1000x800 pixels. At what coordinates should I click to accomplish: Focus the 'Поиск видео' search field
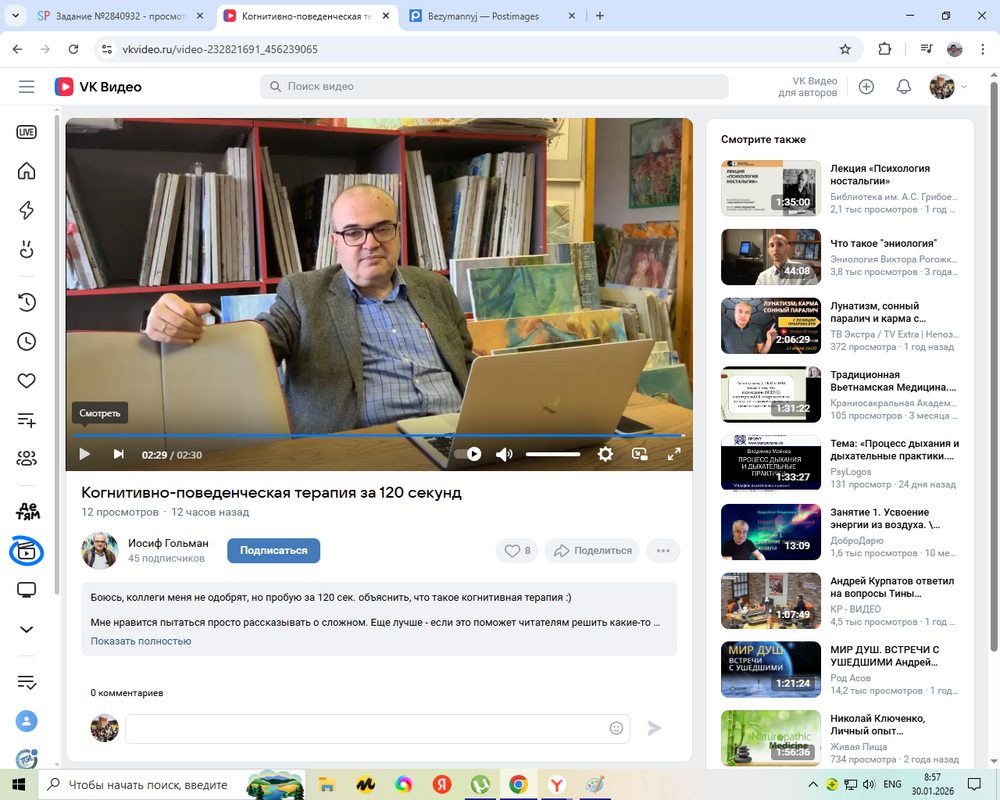click(x=494, y=87)
